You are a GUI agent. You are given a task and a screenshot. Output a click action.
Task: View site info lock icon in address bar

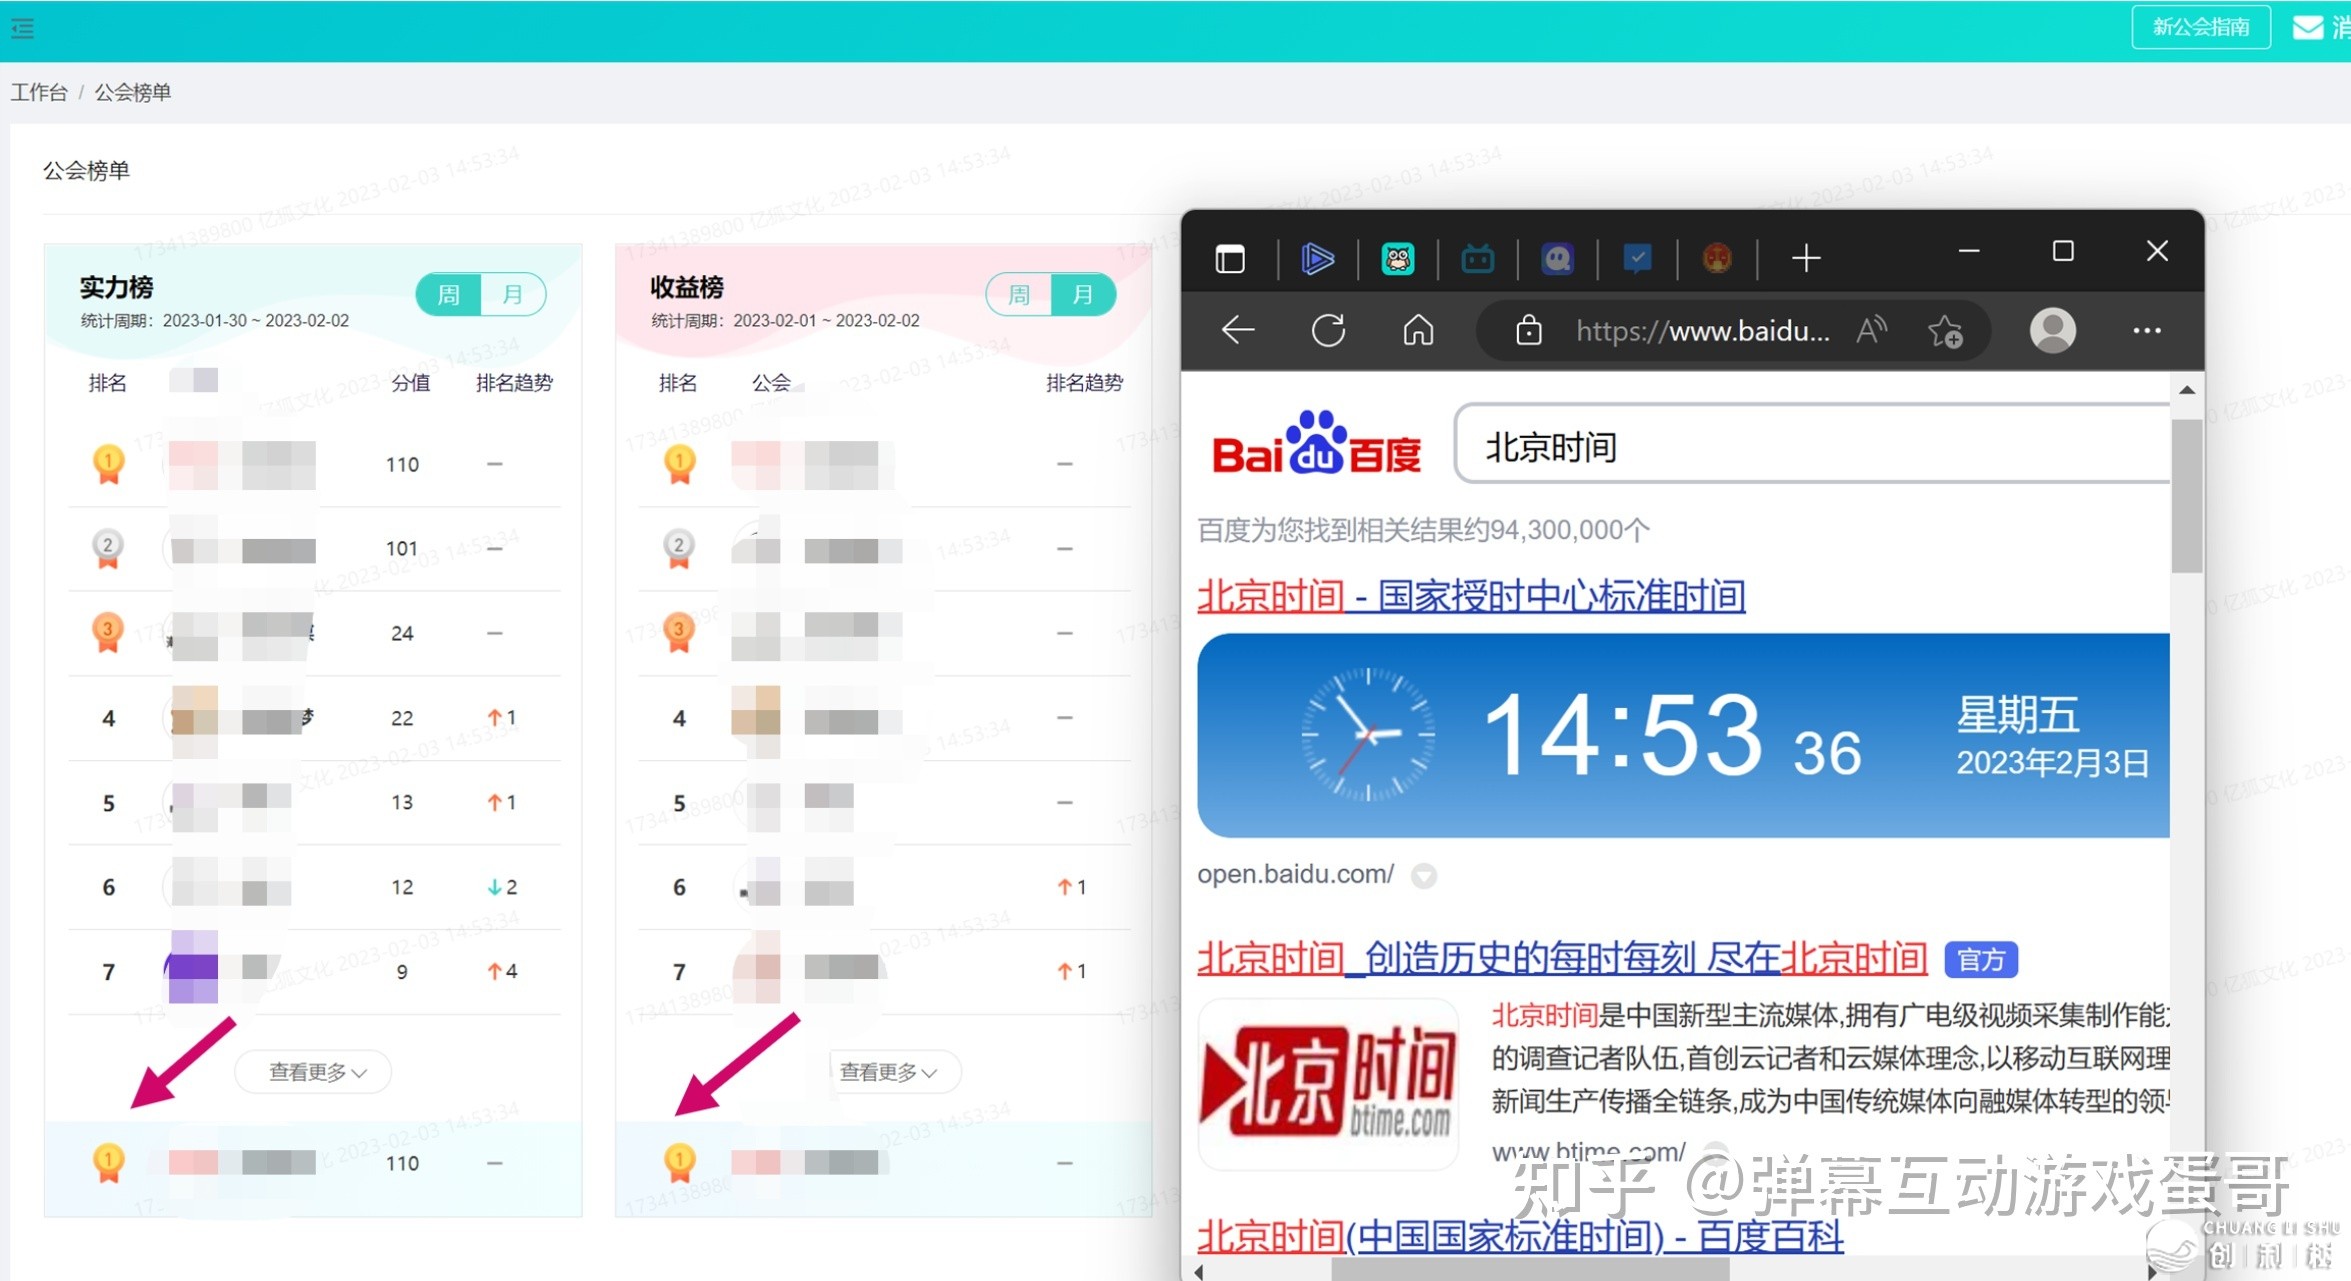point(1528,330)
